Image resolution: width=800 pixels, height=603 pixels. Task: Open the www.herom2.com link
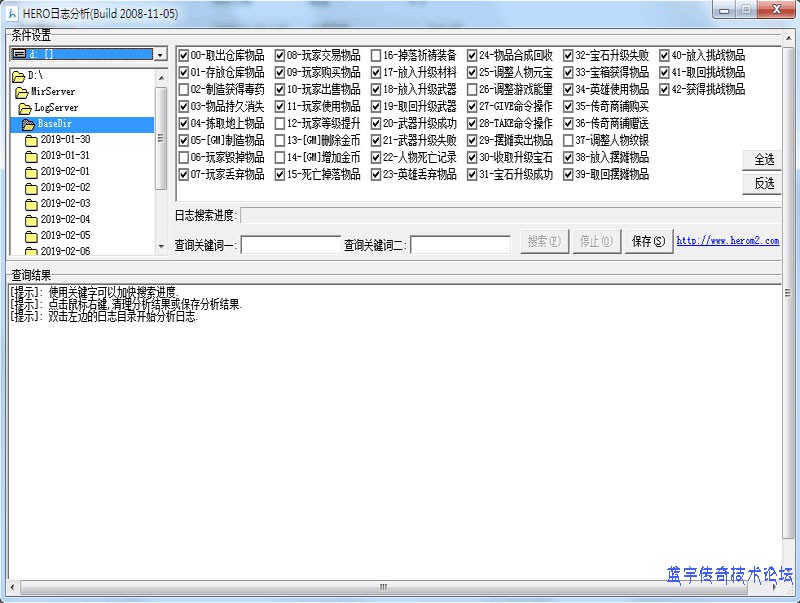click(x=727, y=241)
